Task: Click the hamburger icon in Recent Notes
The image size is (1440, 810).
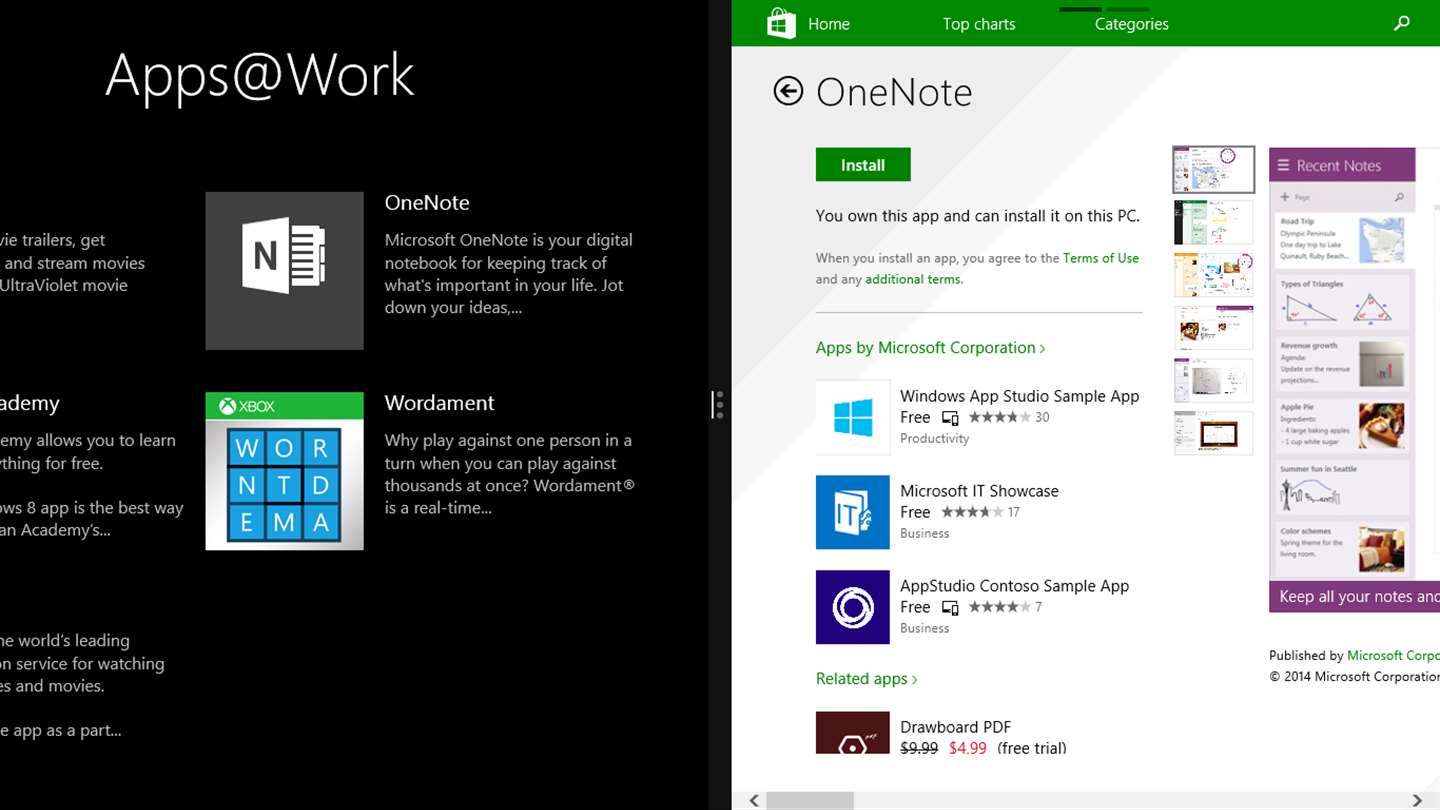Action: pyautogui.click(x=1283, y=166)
